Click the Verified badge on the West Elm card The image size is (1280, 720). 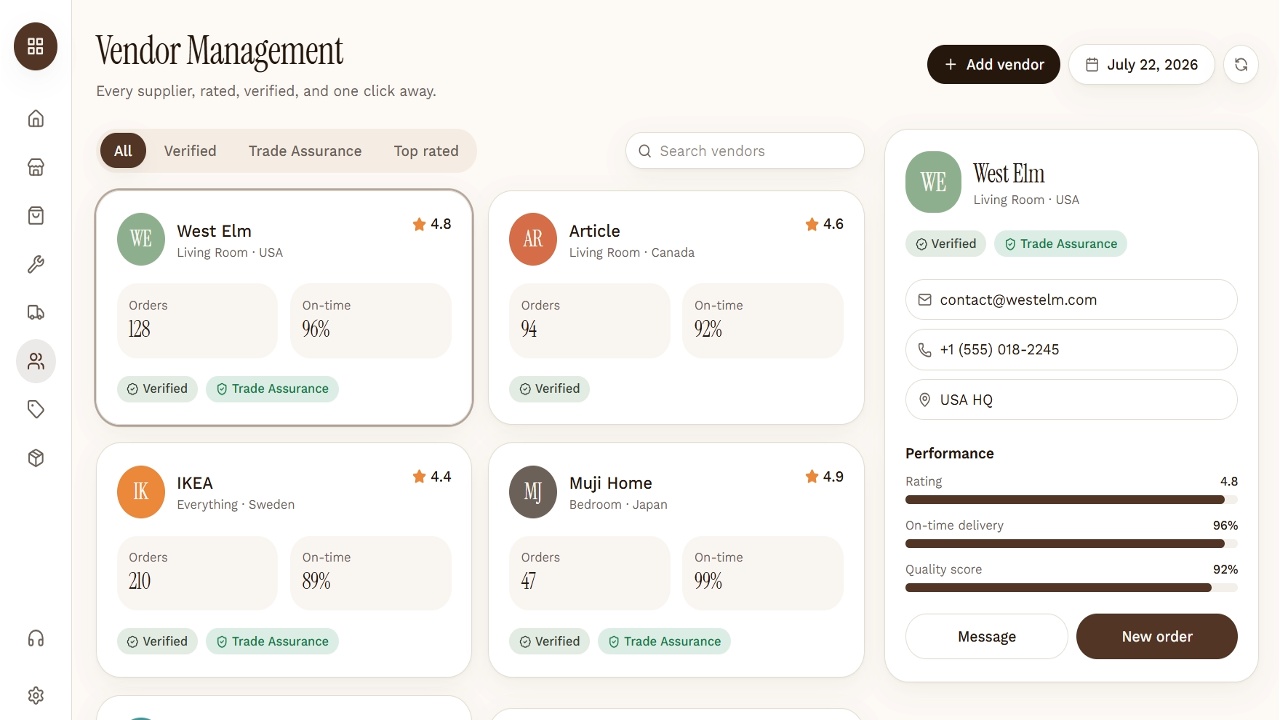coord(157,389)
